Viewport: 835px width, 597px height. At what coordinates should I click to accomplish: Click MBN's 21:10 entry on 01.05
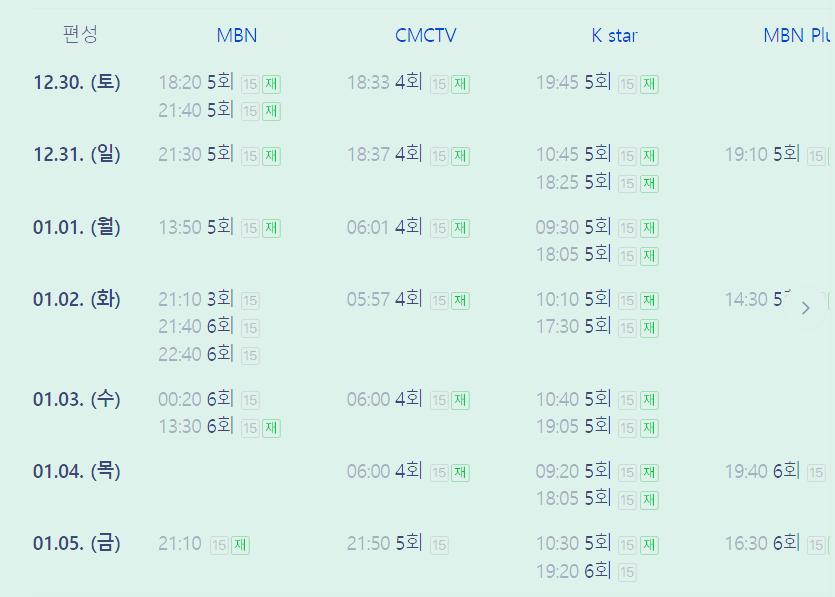[x=180, y=543]
